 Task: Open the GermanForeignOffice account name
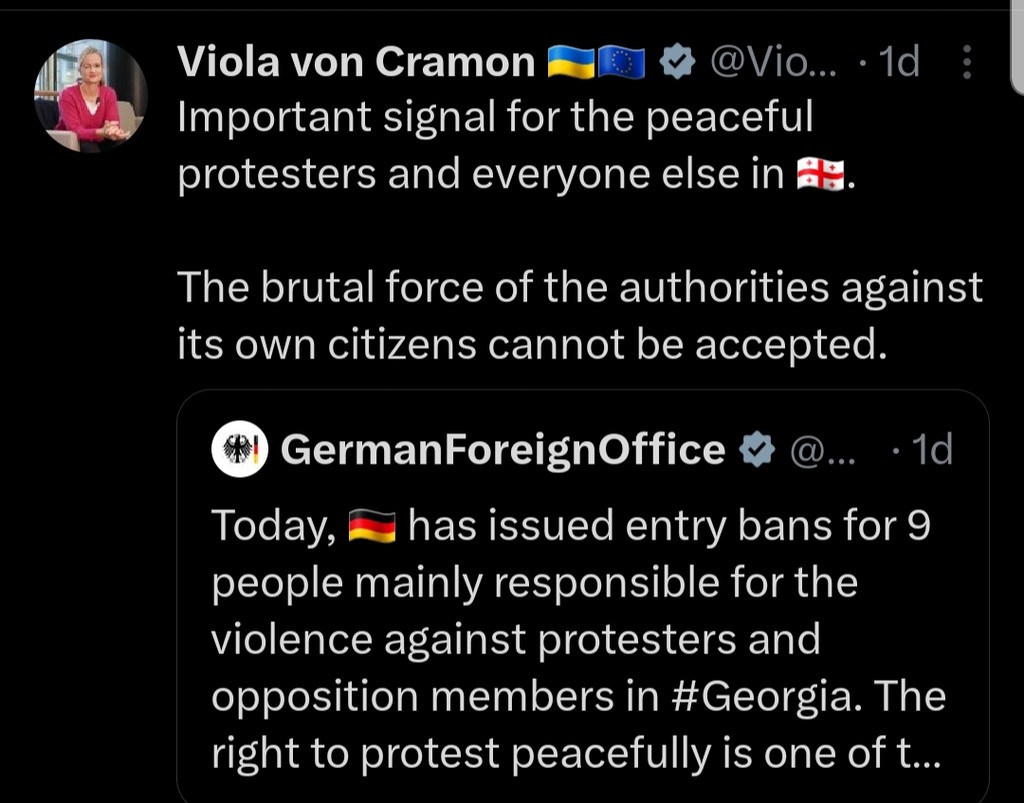(x=502, y=450)
